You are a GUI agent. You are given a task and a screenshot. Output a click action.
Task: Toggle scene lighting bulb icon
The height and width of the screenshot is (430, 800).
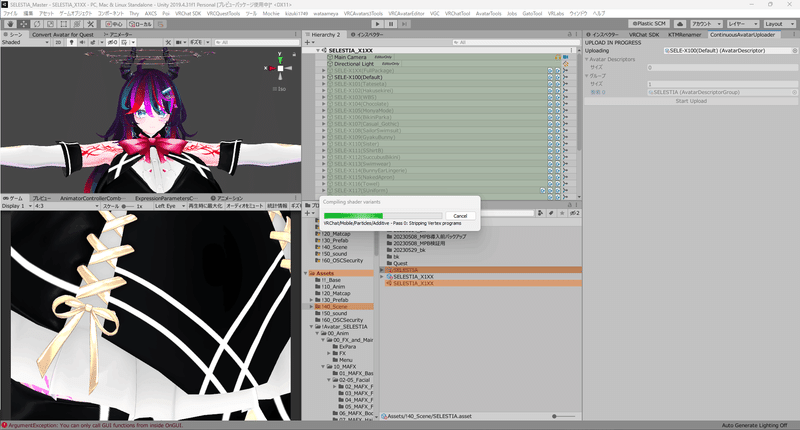[x=71, y=42]
